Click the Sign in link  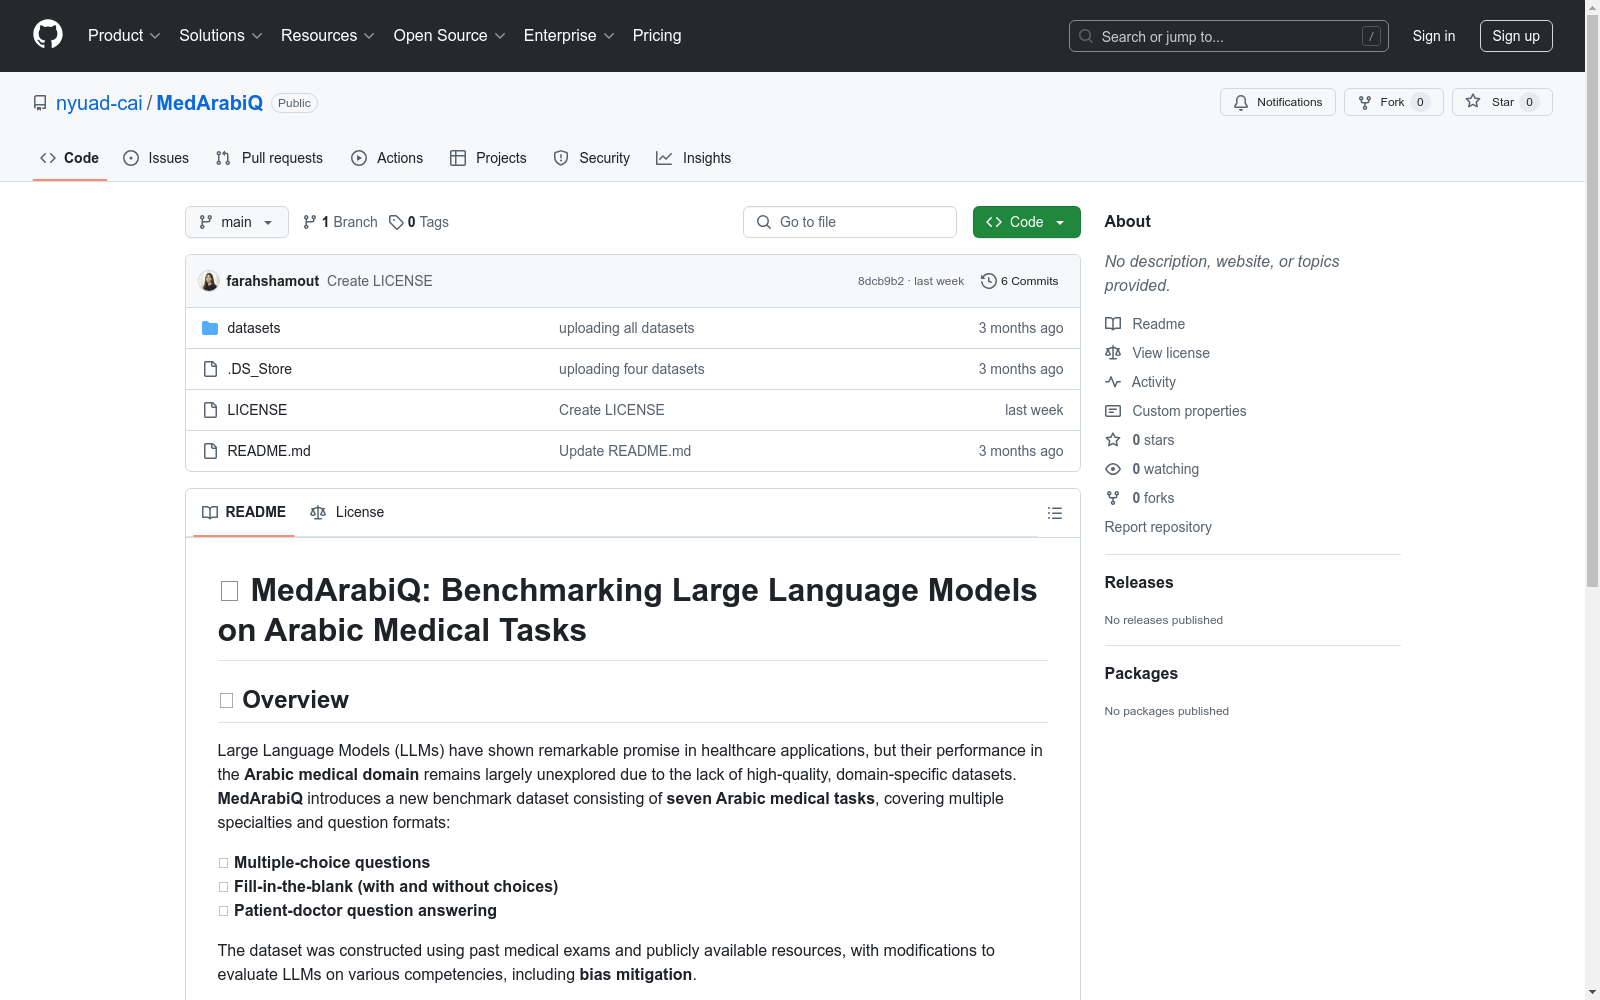coord(1433,36)
